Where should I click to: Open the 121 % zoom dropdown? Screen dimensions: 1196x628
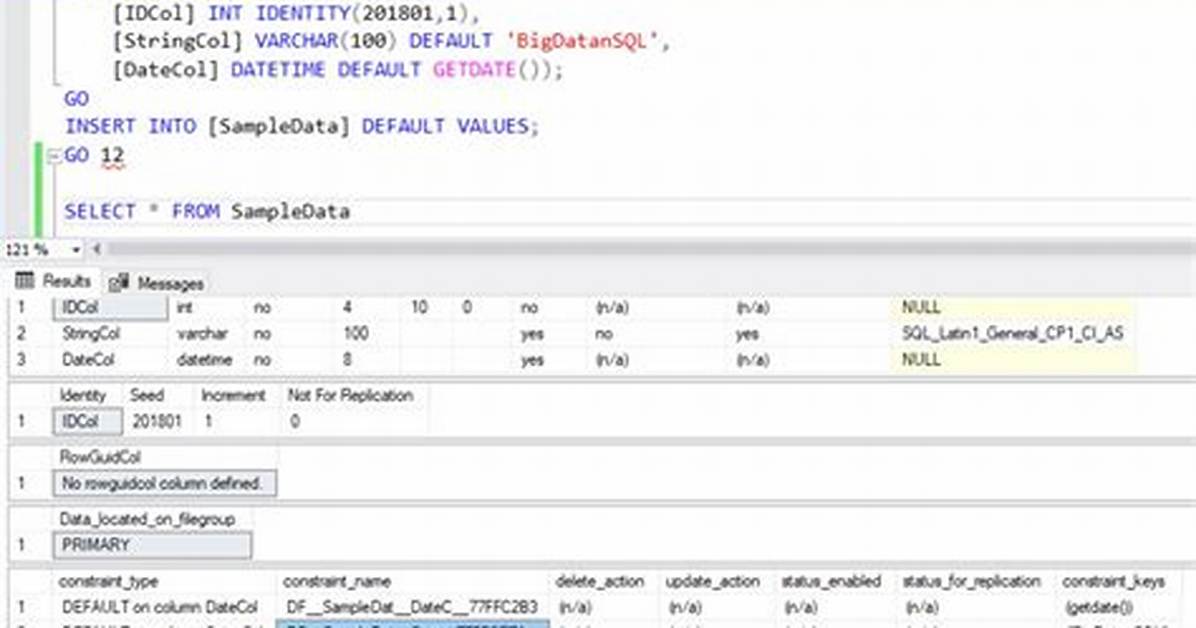[76, 250]
